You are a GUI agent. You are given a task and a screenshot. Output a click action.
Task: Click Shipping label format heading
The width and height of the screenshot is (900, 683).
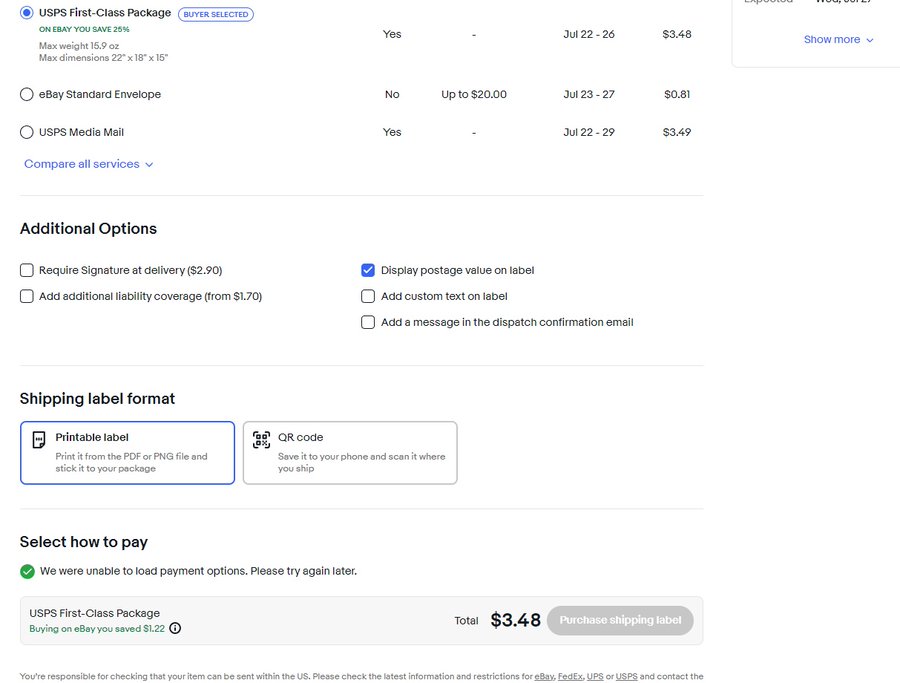click(x=98, y=398)
